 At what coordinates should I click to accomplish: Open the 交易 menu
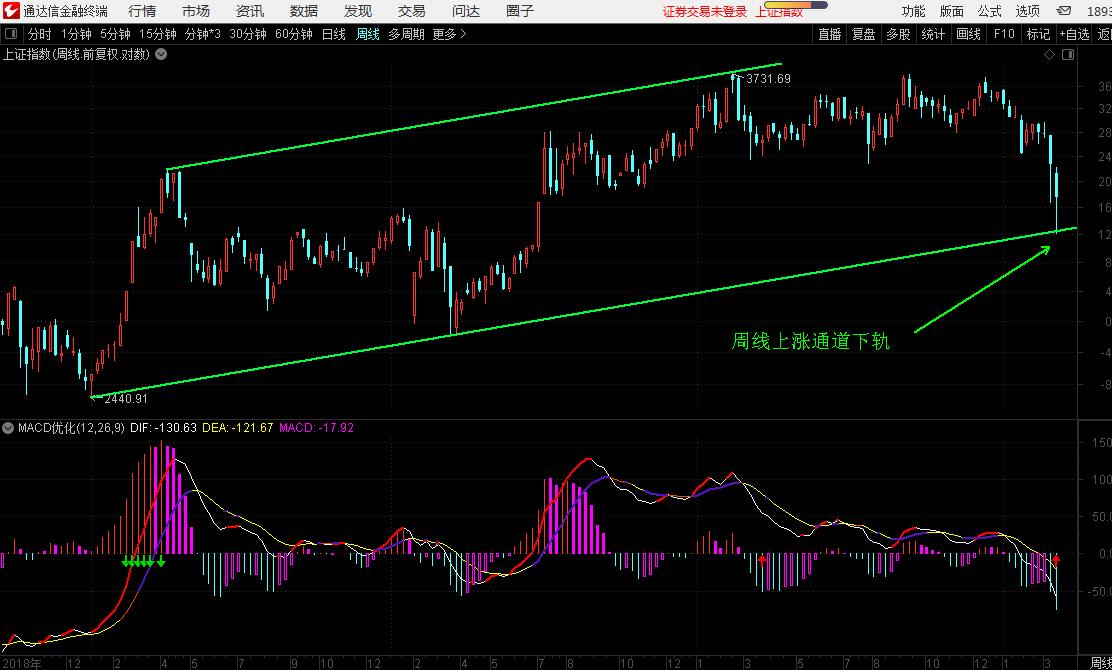pos(412,11)
